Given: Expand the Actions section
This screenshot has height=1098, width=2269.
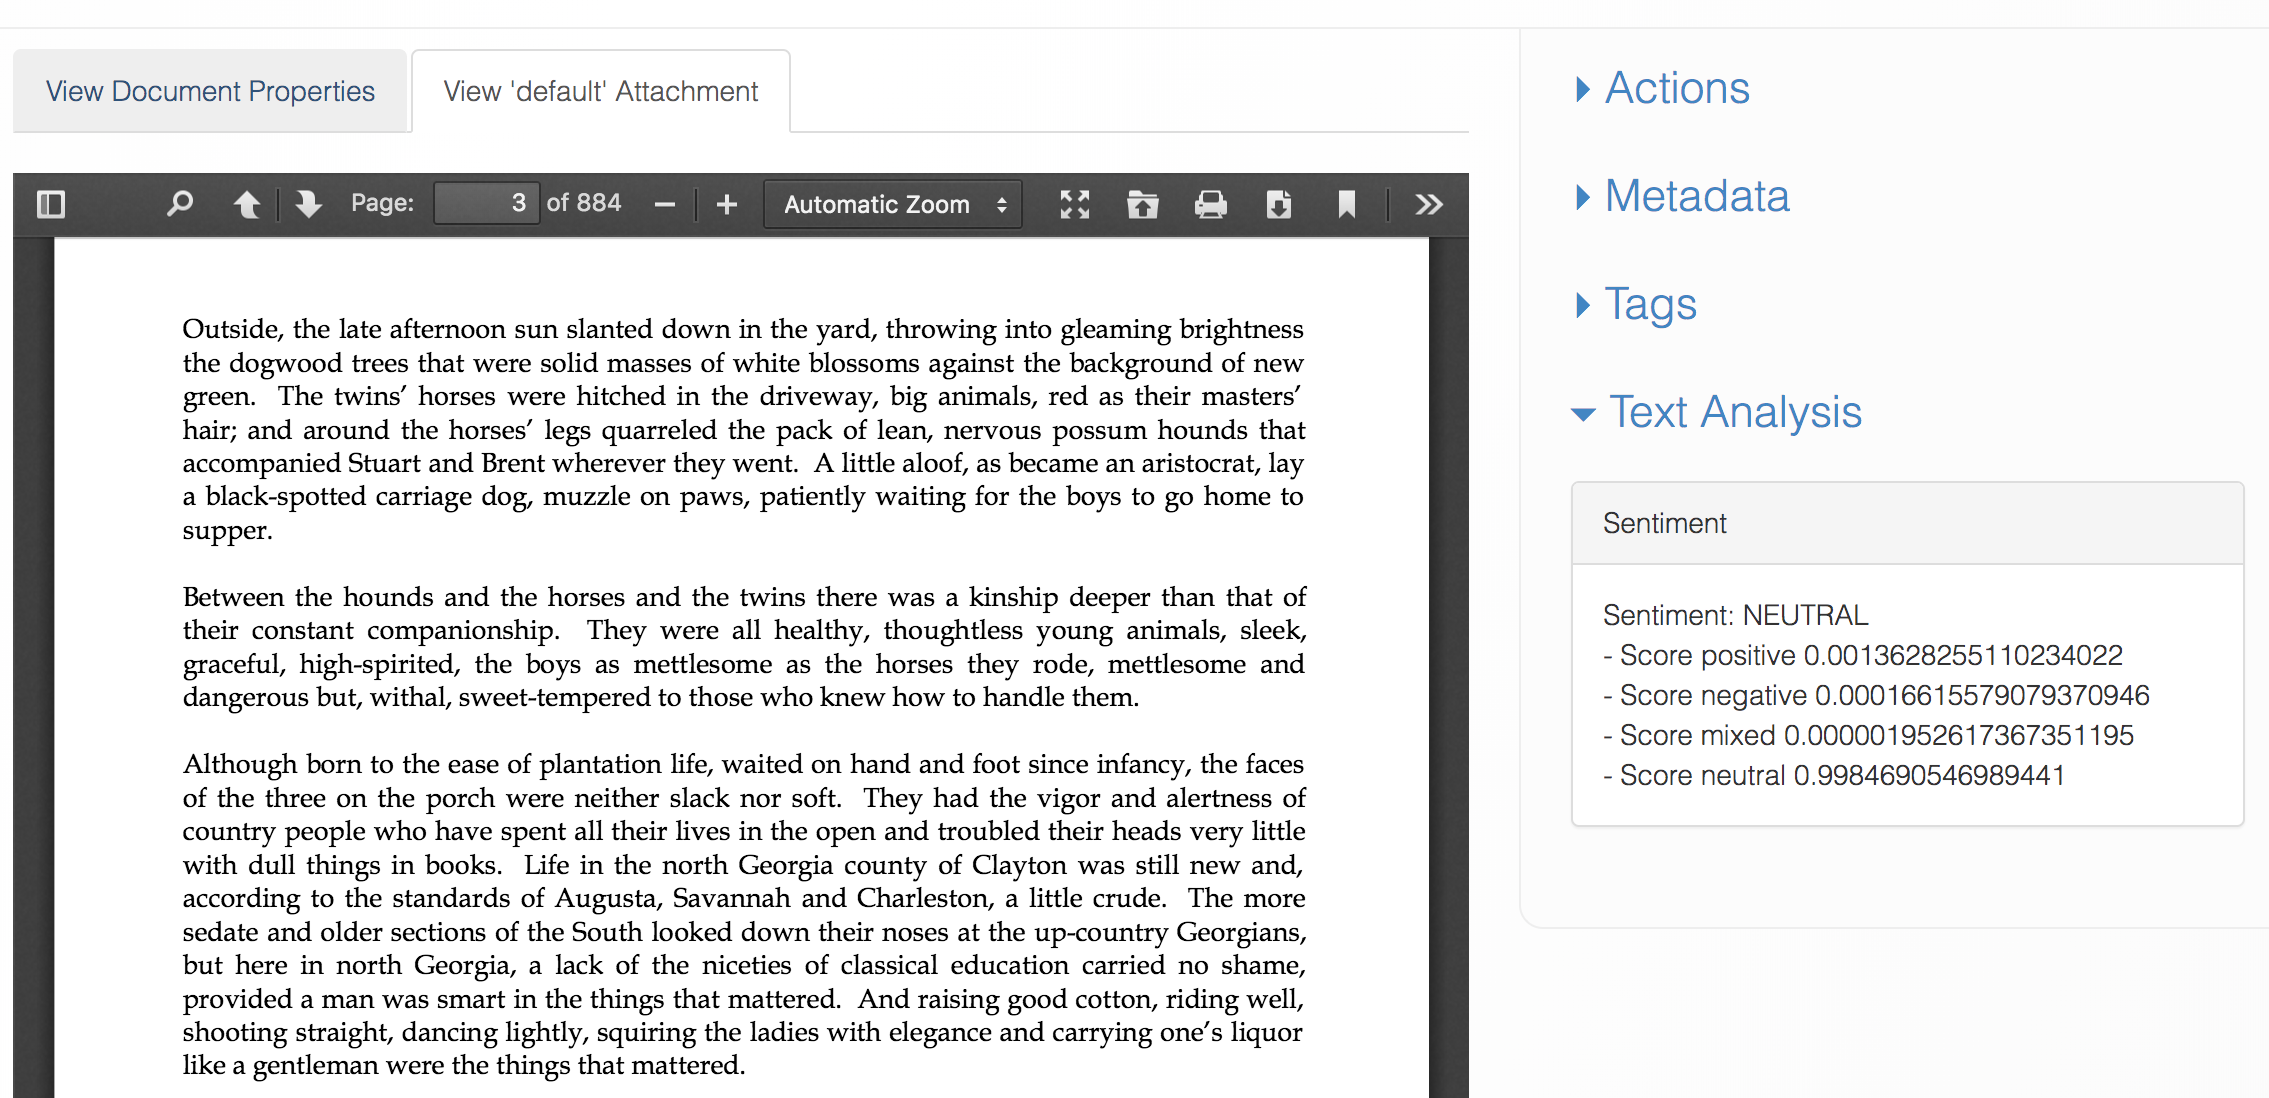Looking at the screenshot, I should [1662, 88].
